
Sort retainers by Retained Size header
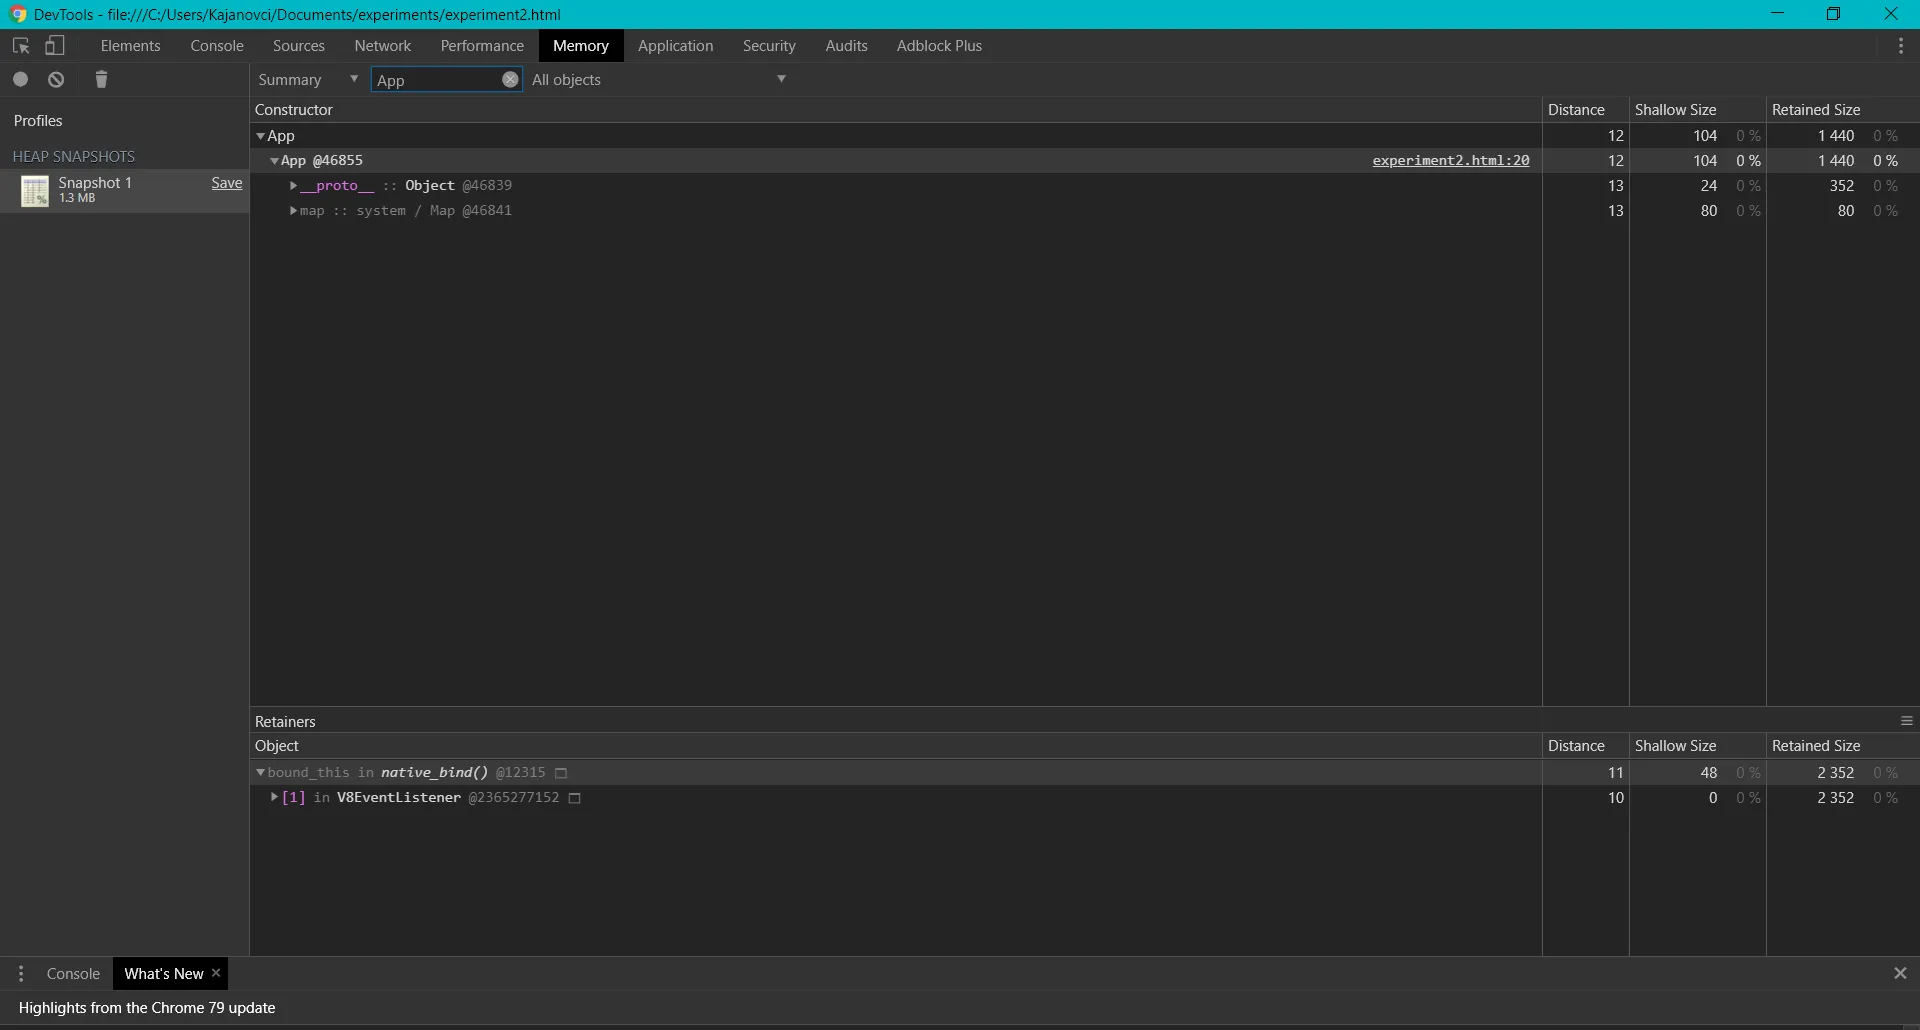(x=1842, y=746)
